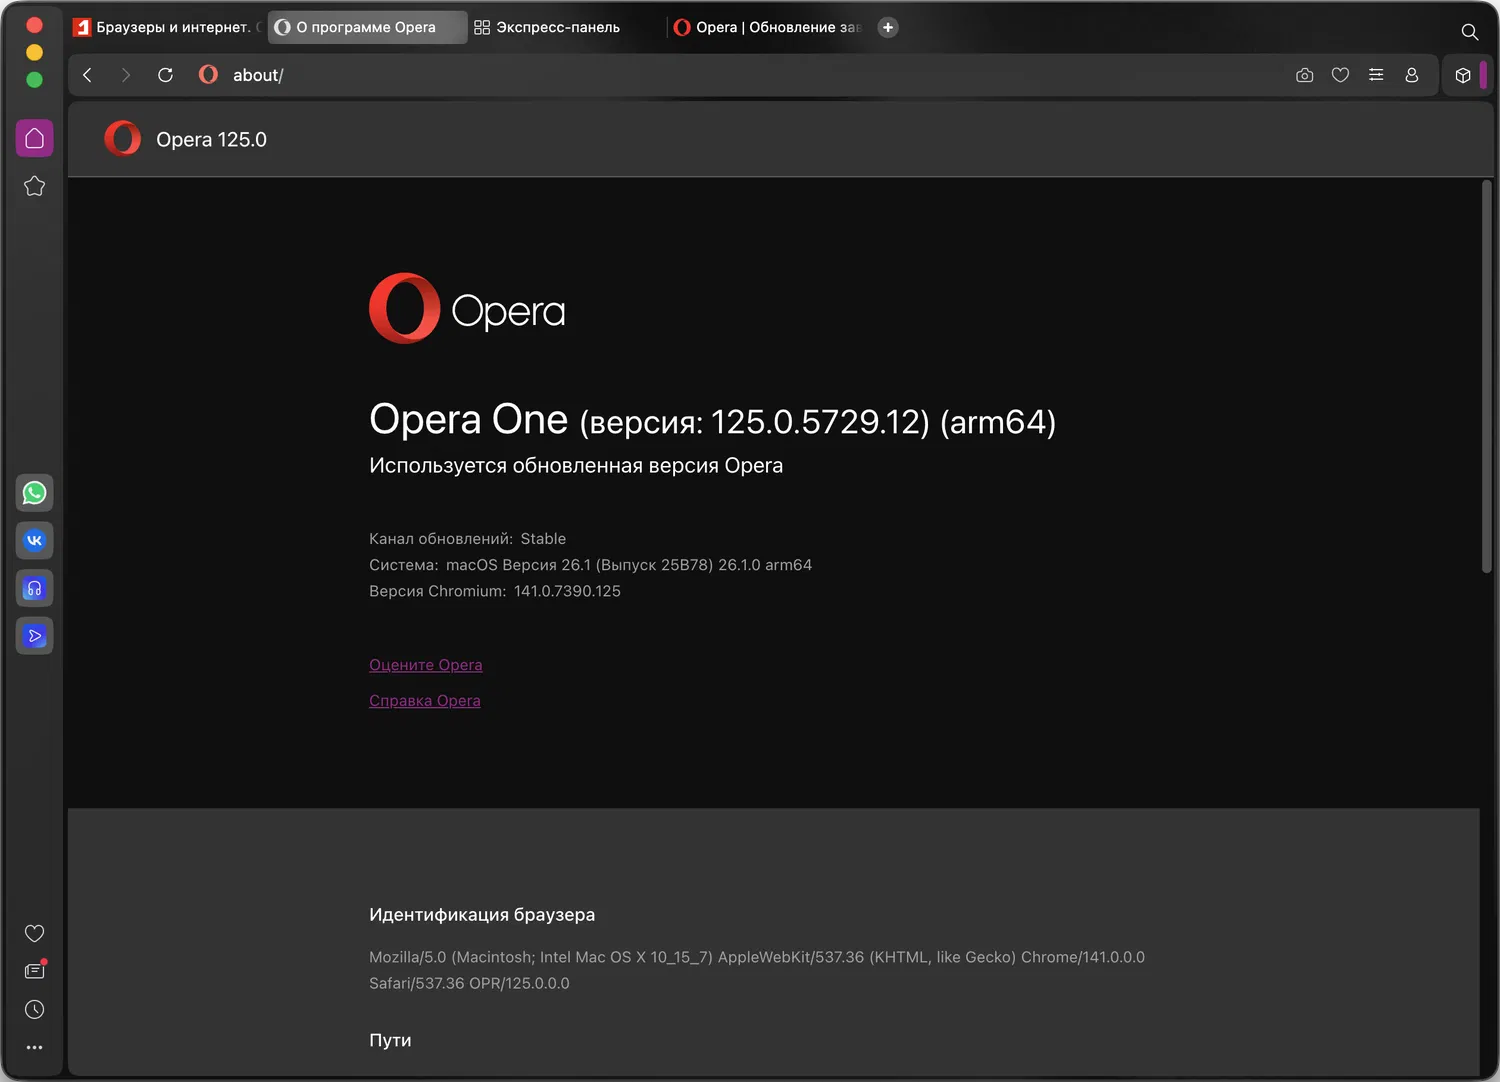
Task: Reload the about page
Action: (166, 75)
